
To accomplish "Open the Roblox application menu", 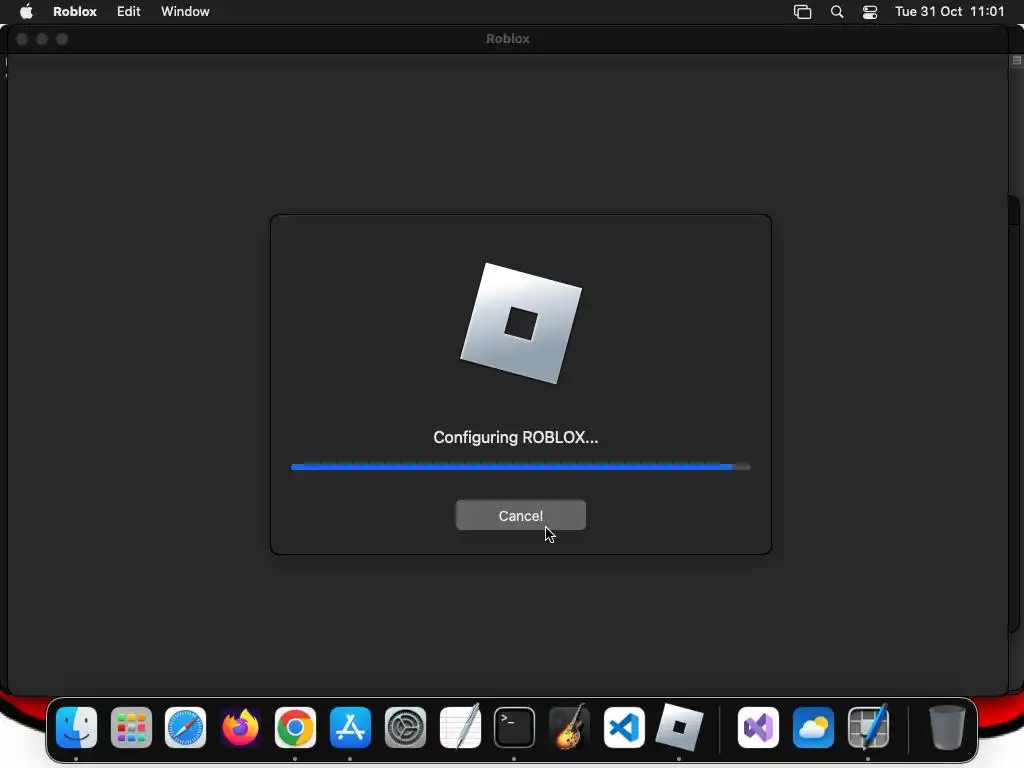I will click(x=74, y=12).
